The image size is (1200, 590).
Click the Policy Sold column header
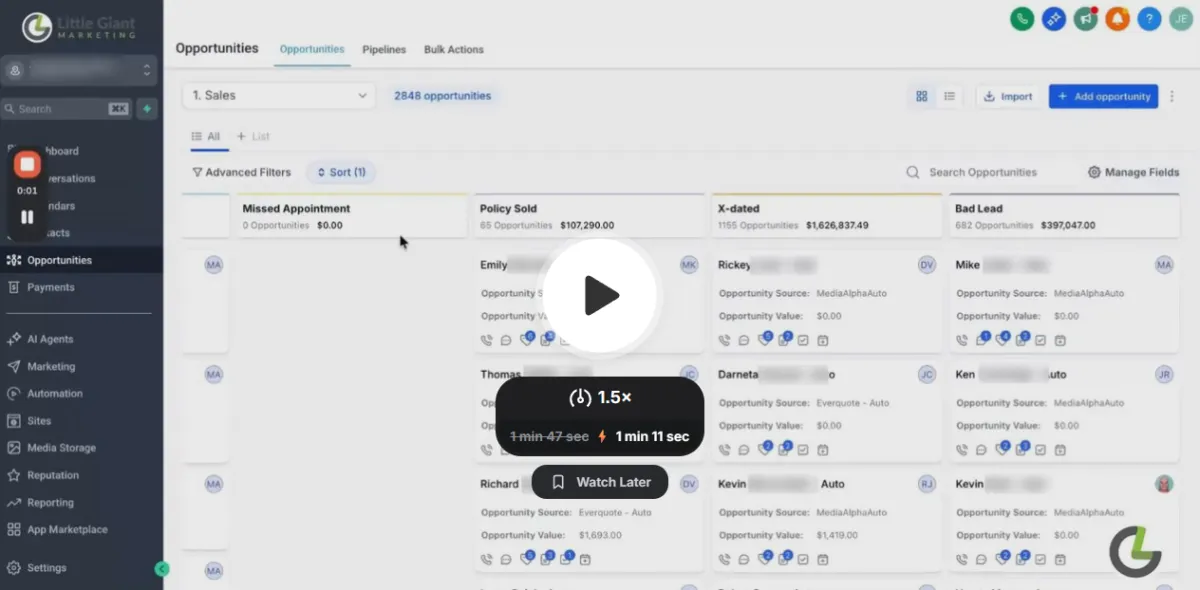point(589,216)
